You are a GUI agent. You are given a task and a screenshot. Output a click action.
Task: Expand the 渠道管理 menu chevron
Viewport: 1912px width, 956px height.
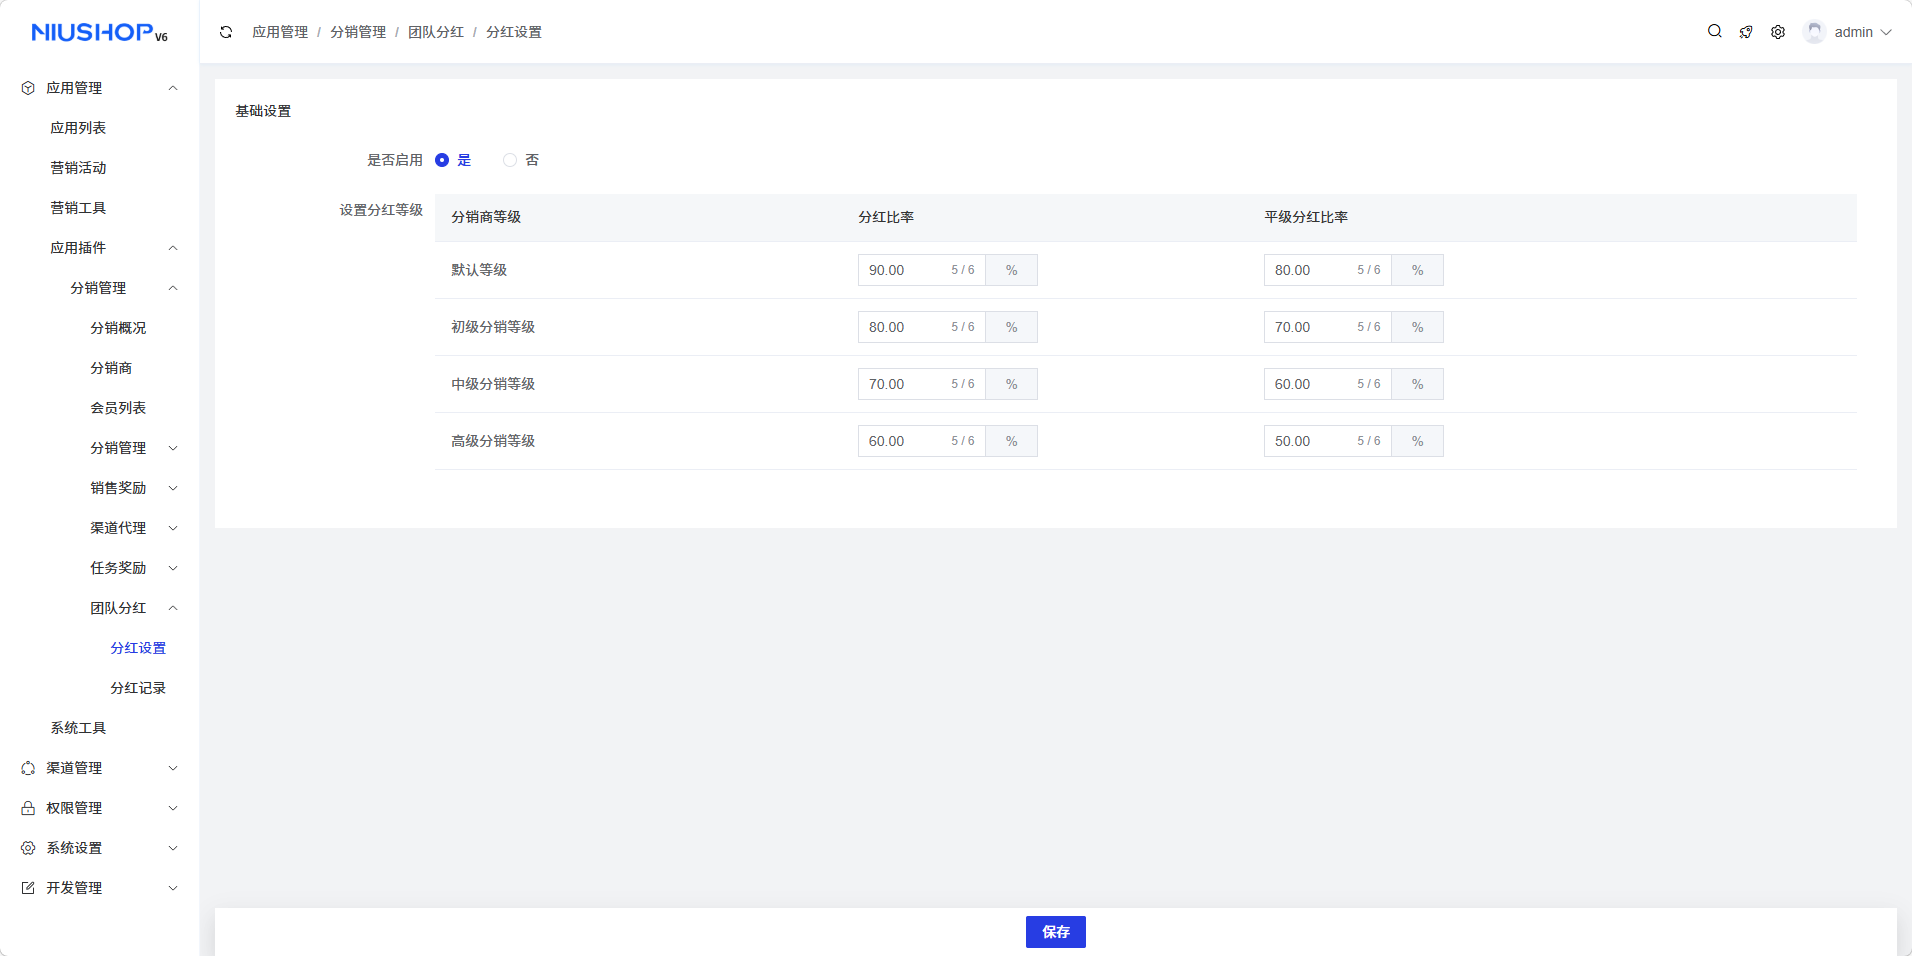(173, 768)
